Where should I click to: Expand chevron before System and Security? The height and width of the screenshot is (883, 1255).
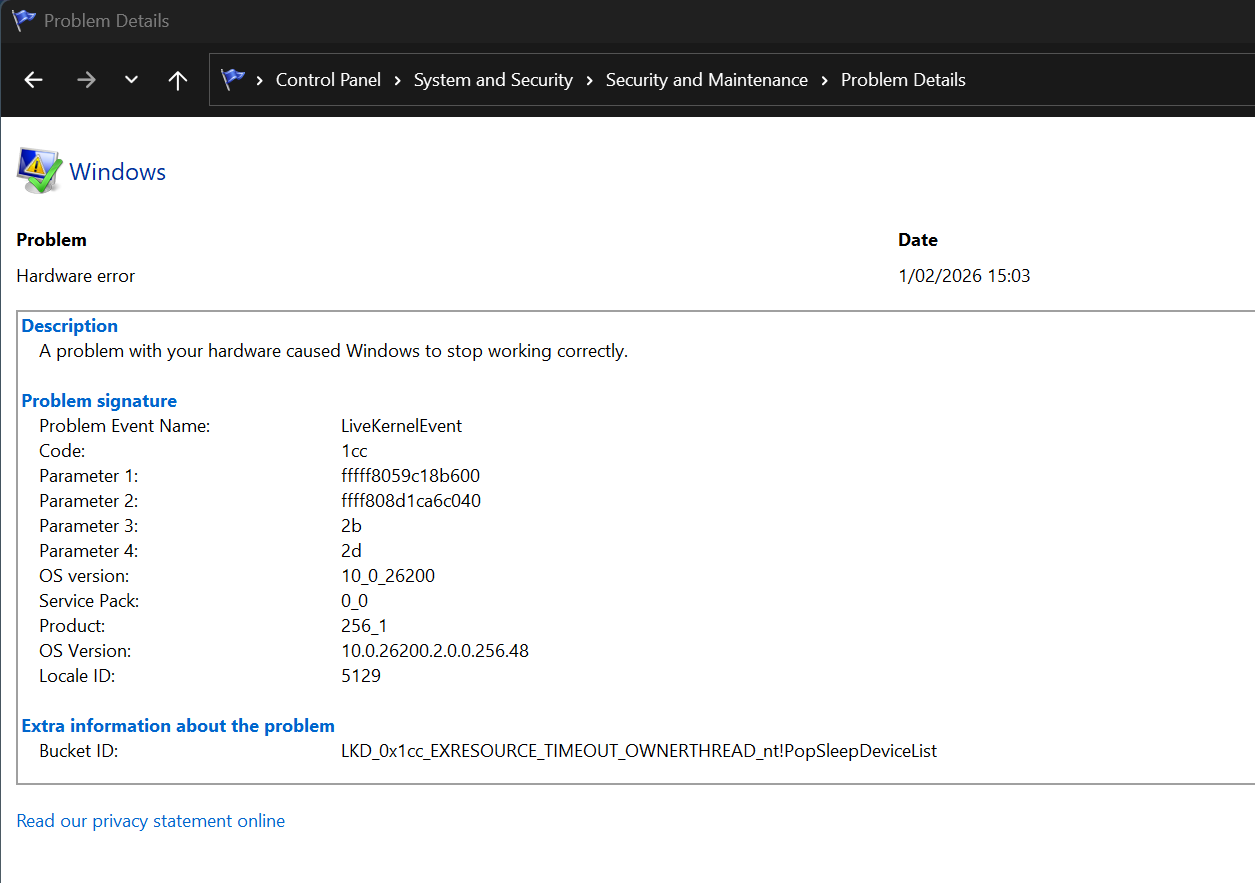(x=398, y=80)
